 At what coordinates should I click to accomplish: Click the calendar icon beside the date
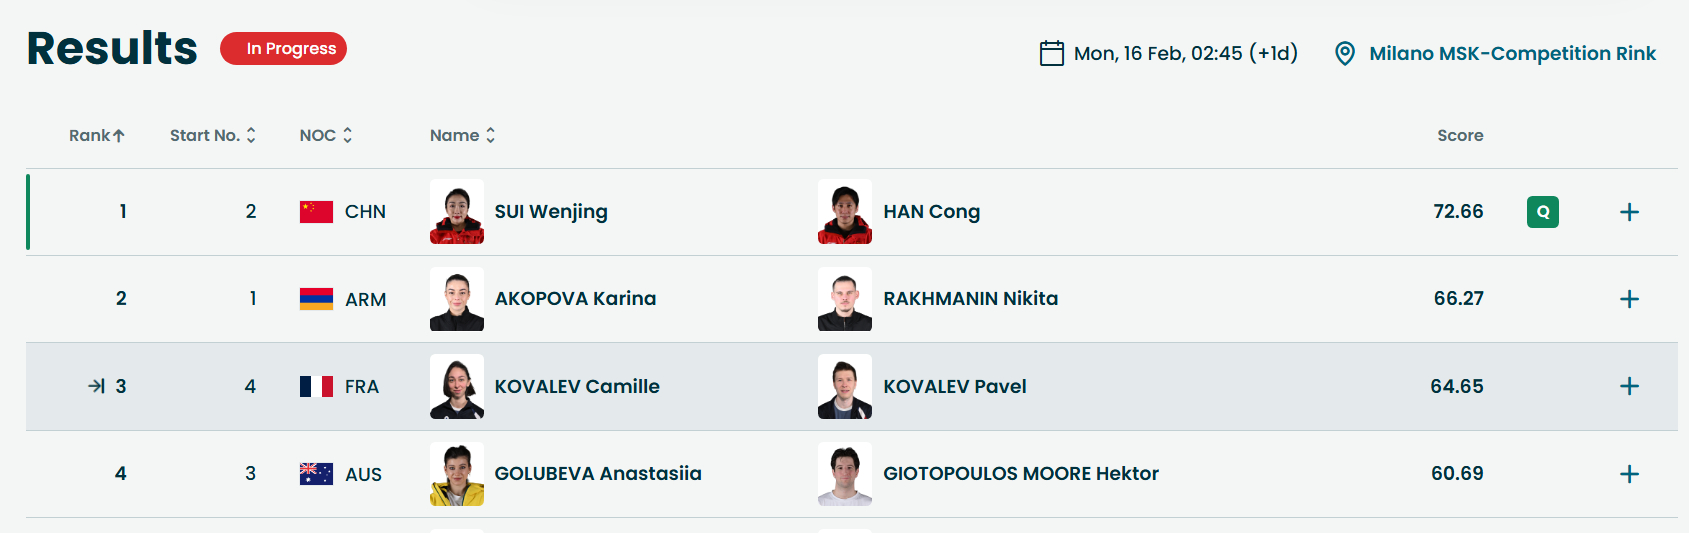pyautogui.click(x=1052, y=53)
